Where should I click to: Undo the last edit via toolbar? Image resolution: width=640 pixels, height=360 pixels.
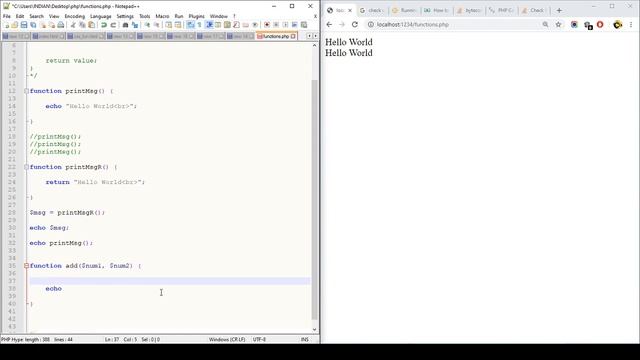click(x=104, y=25)
